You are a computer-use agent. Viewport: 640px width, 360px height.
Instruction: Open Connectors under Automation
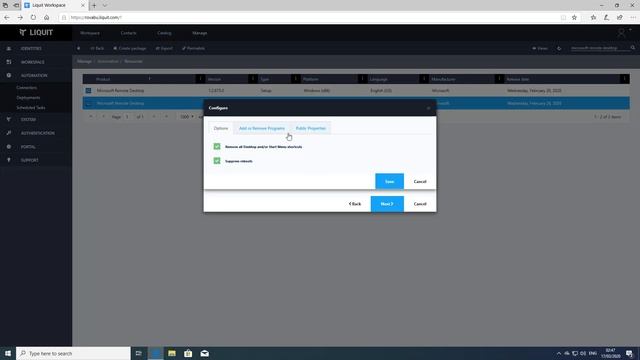click(27, 88)
